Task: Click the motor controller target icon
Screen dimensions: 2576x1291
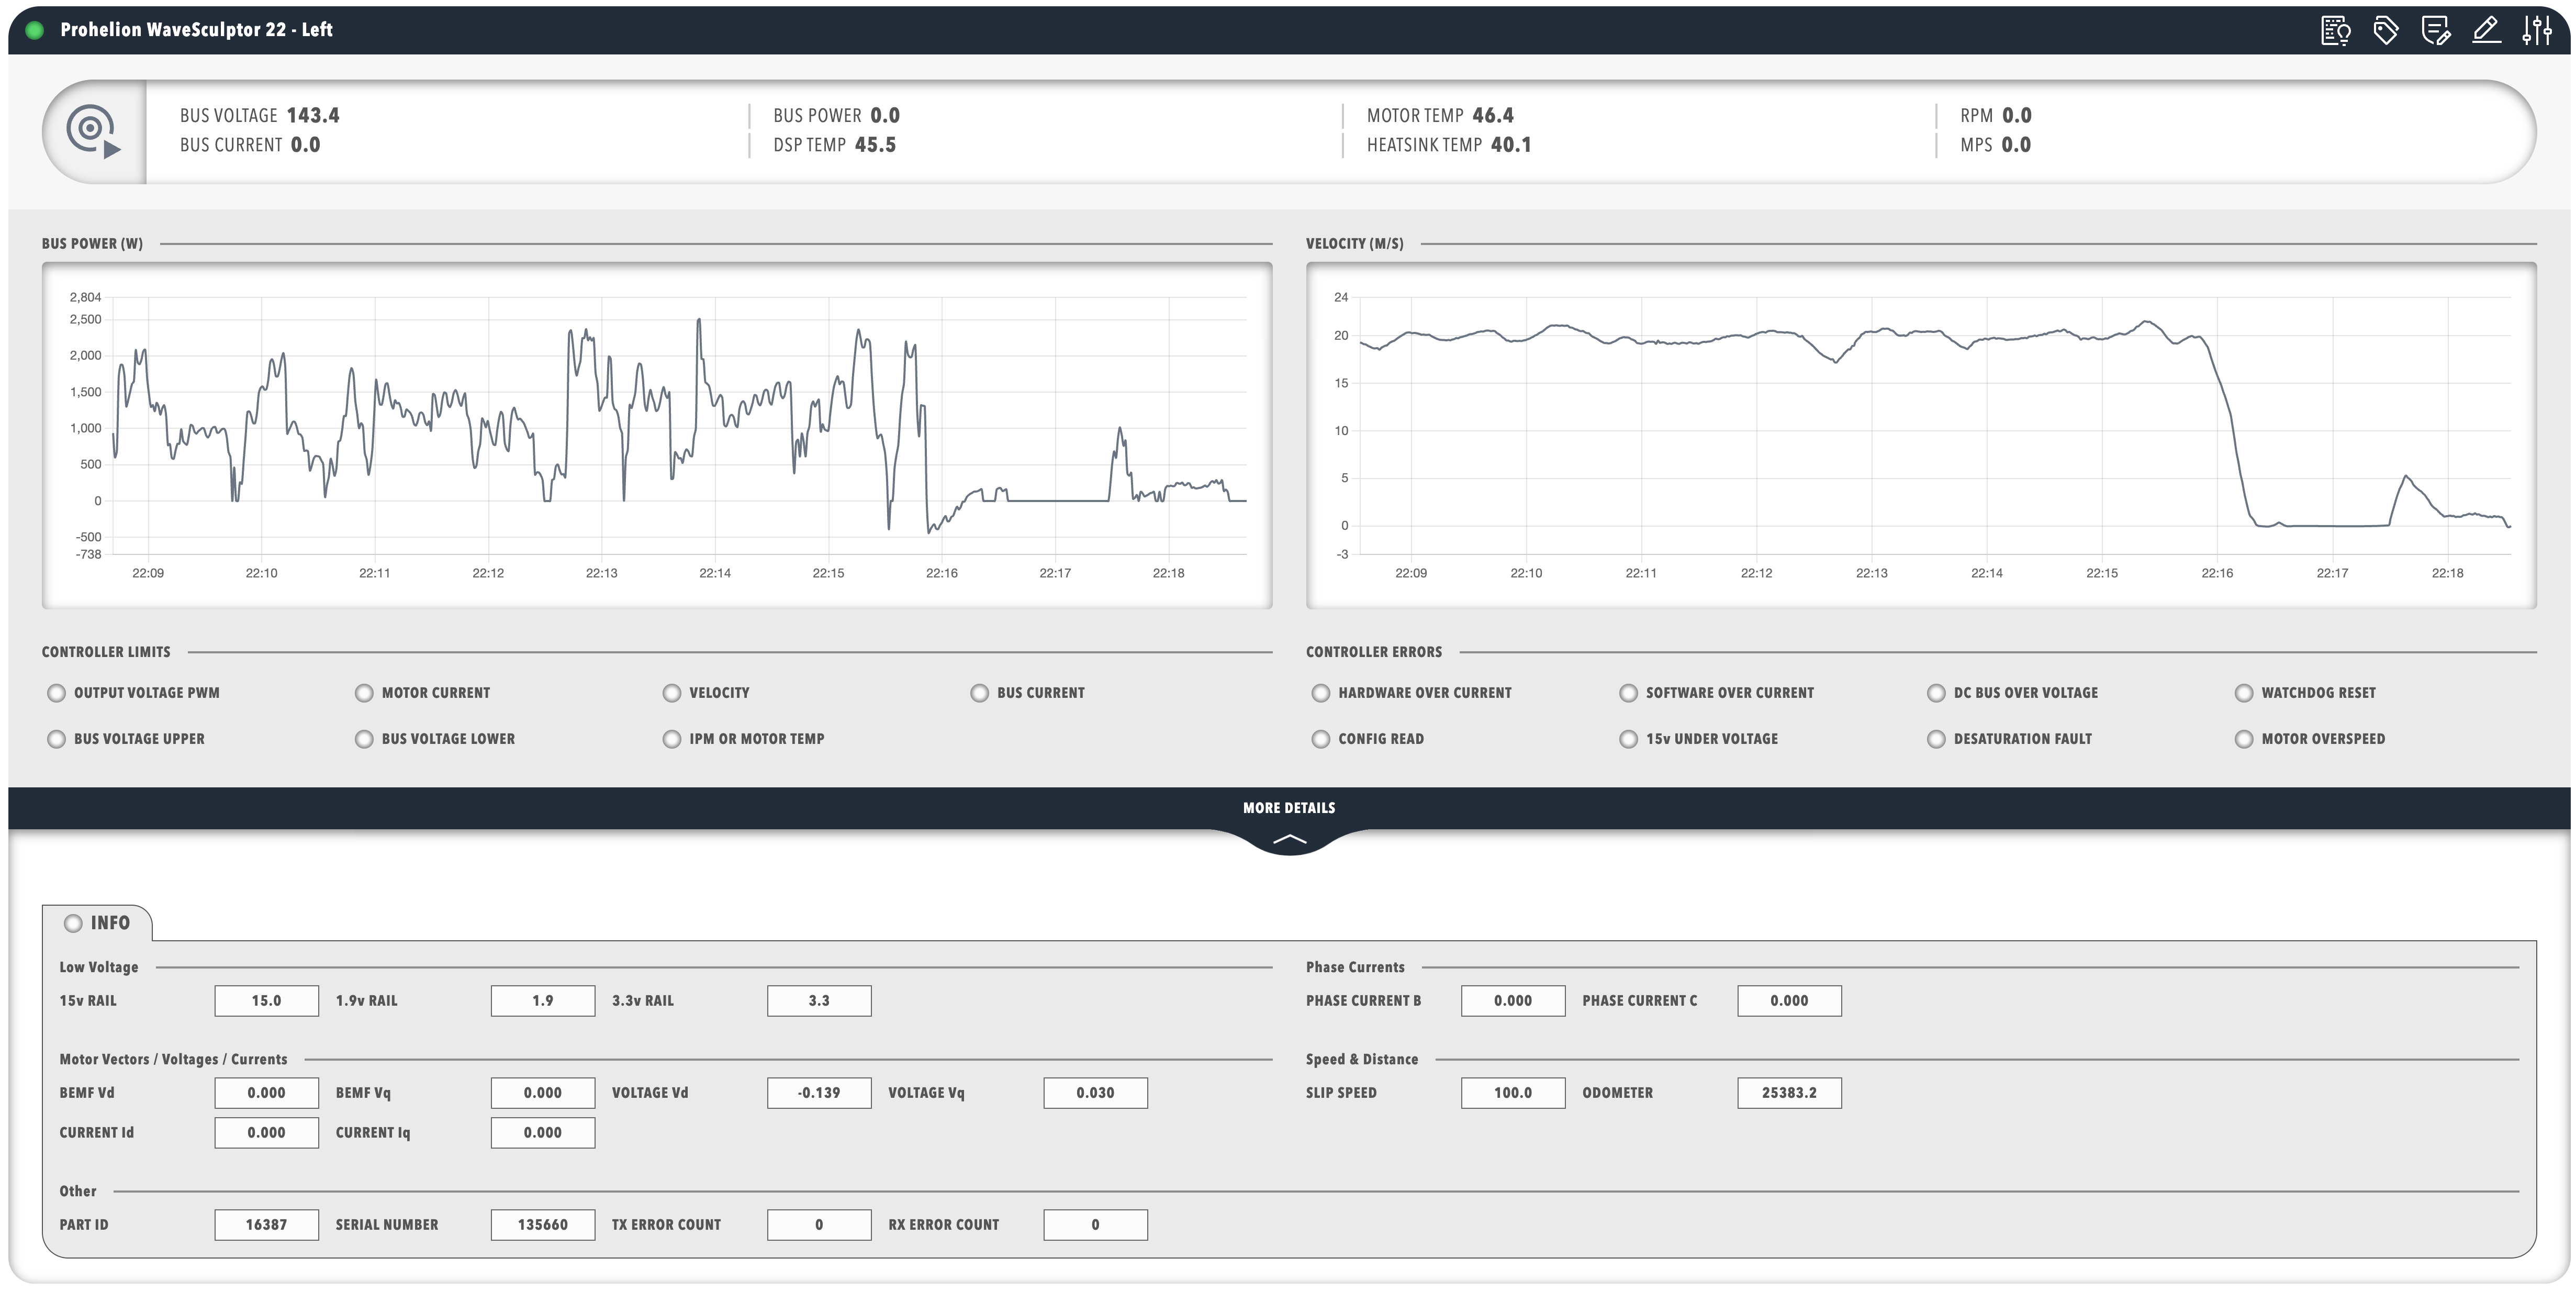Action: pos(94,132)
